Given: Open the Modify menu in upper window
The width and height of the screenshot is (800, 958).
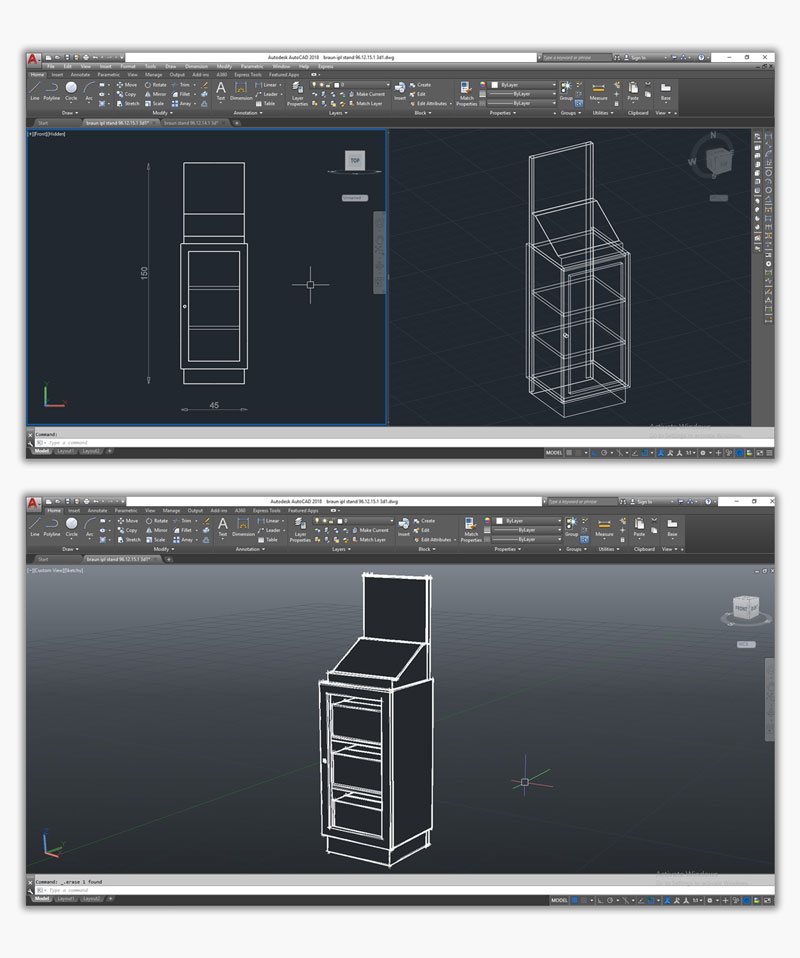Looking at the screenshot, I should [224, 66].
